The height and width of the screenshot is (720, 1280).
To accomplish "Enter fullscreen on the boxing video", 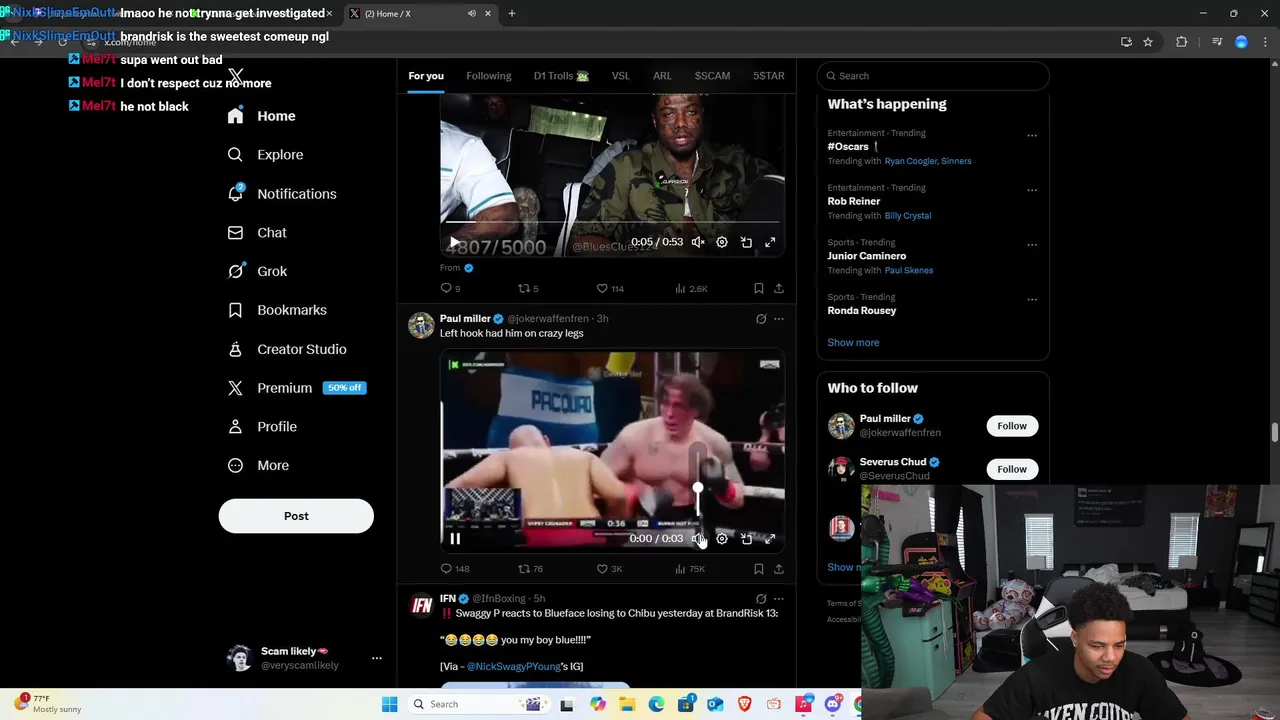I will (770, 538).
